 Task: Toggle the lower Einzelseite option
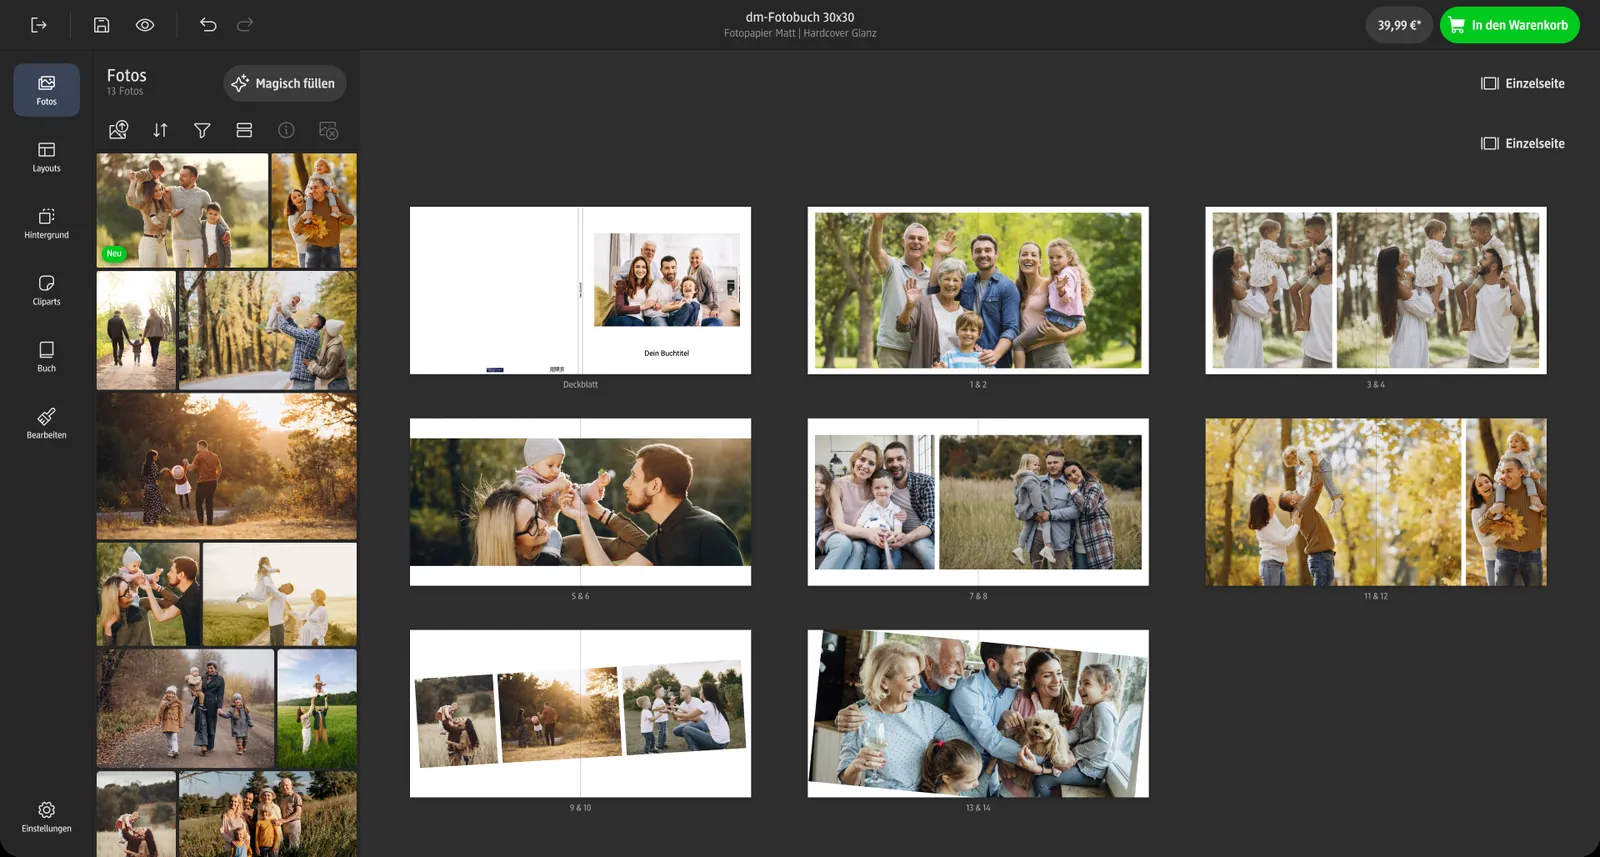click(1523, 143)
